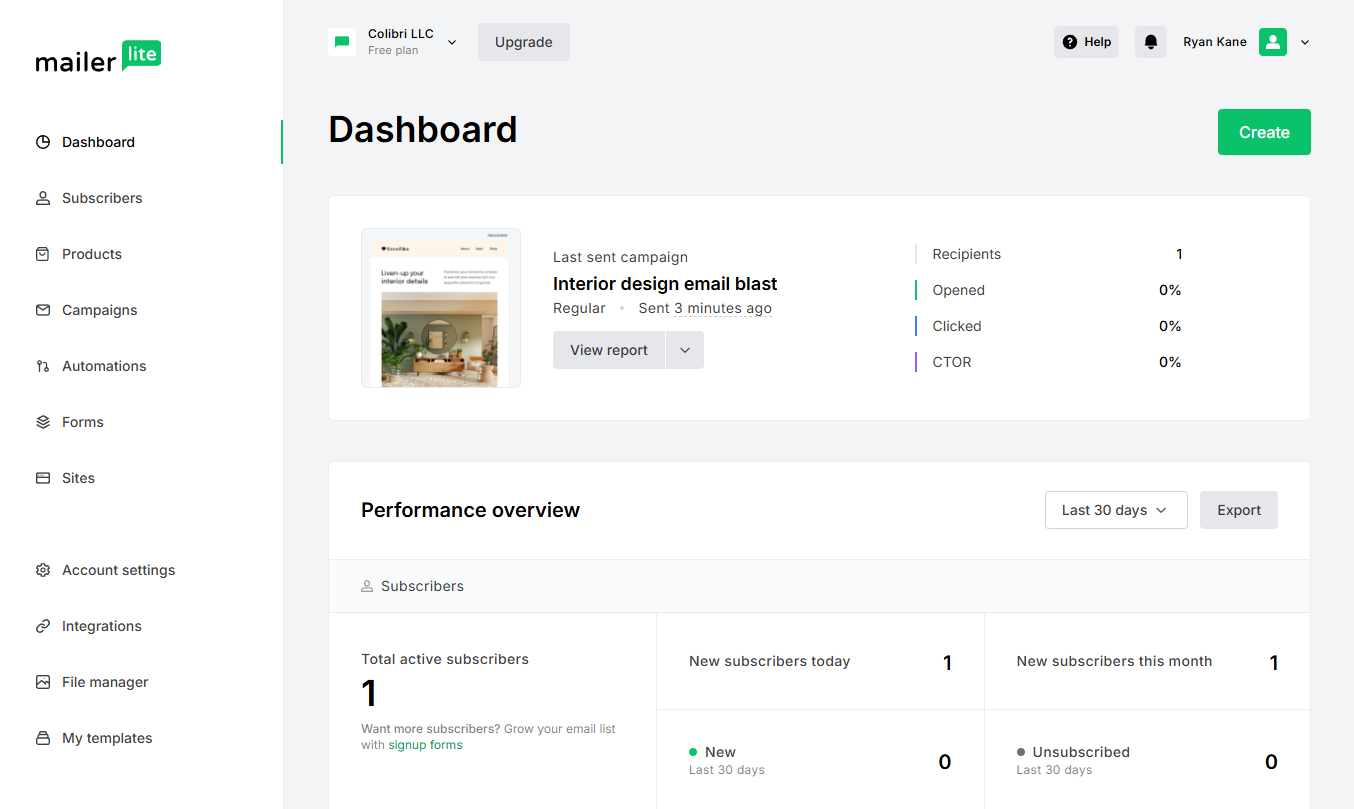
Task: Select the Campaigns envelope icon
Action: click(43, 309)
